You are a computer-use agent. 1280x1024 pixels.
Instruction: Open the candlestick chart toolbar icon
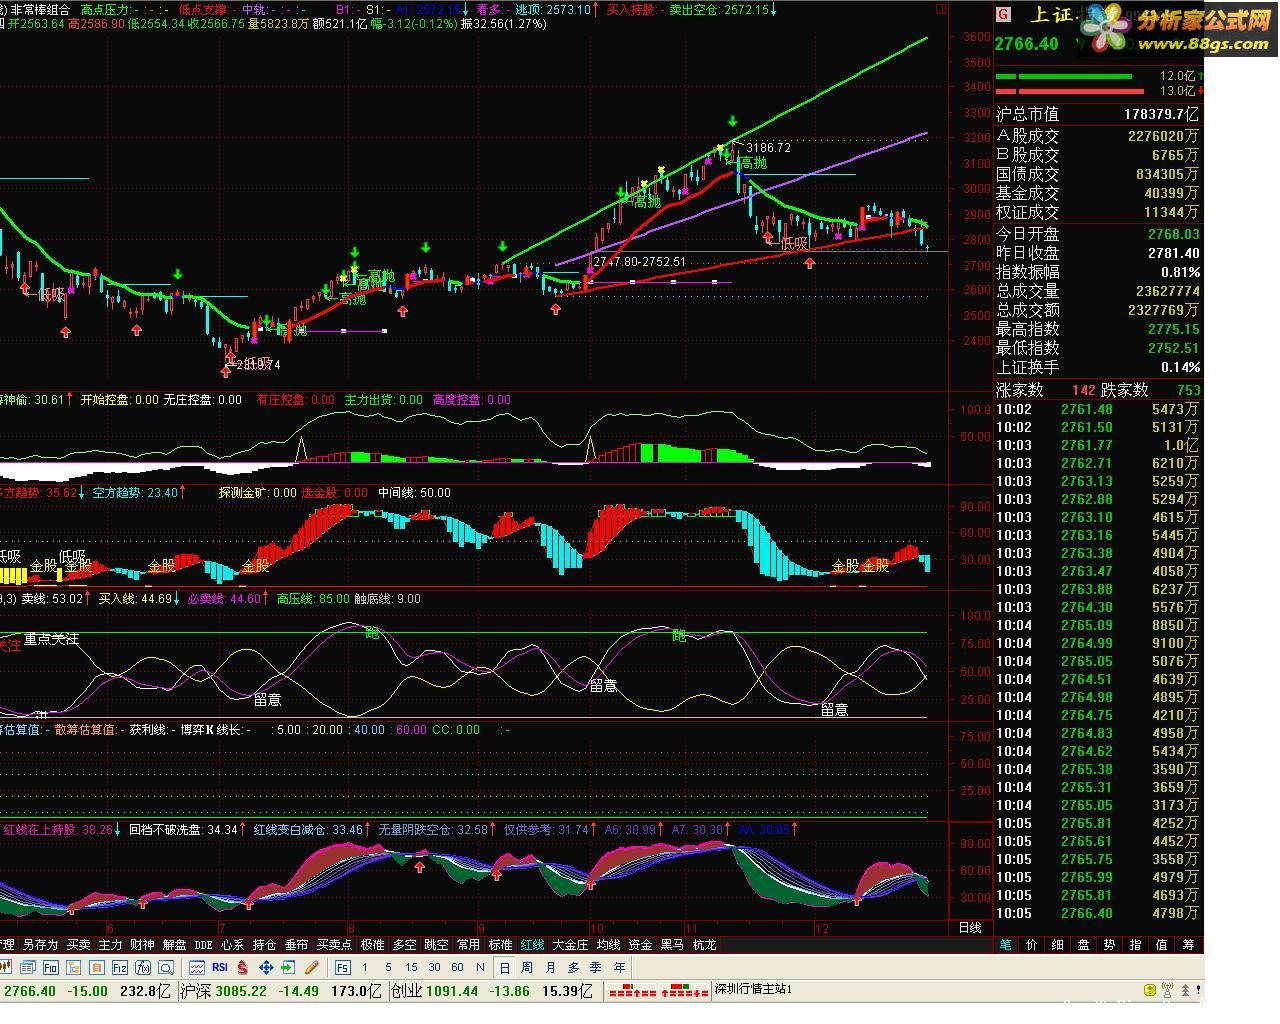(x=6, y=967)
